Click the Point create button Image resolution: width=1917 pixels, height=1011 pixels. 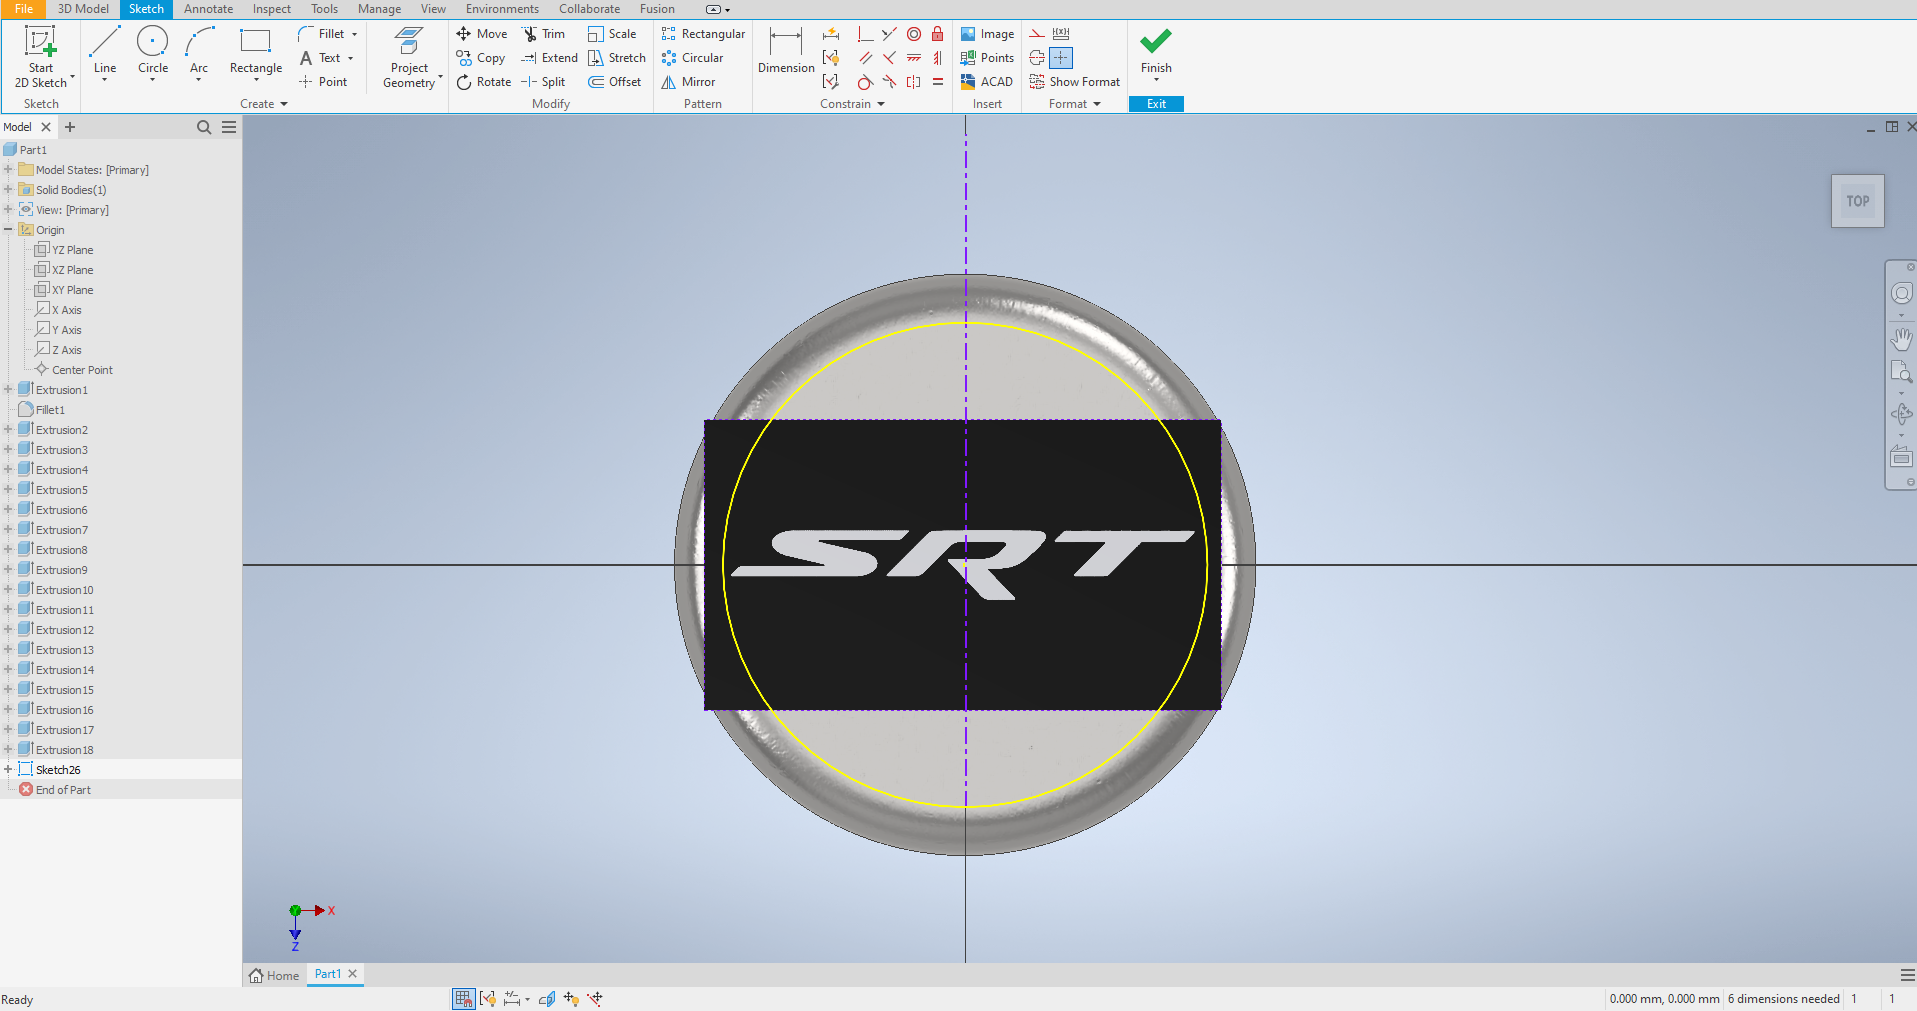[x=323, y=82]
